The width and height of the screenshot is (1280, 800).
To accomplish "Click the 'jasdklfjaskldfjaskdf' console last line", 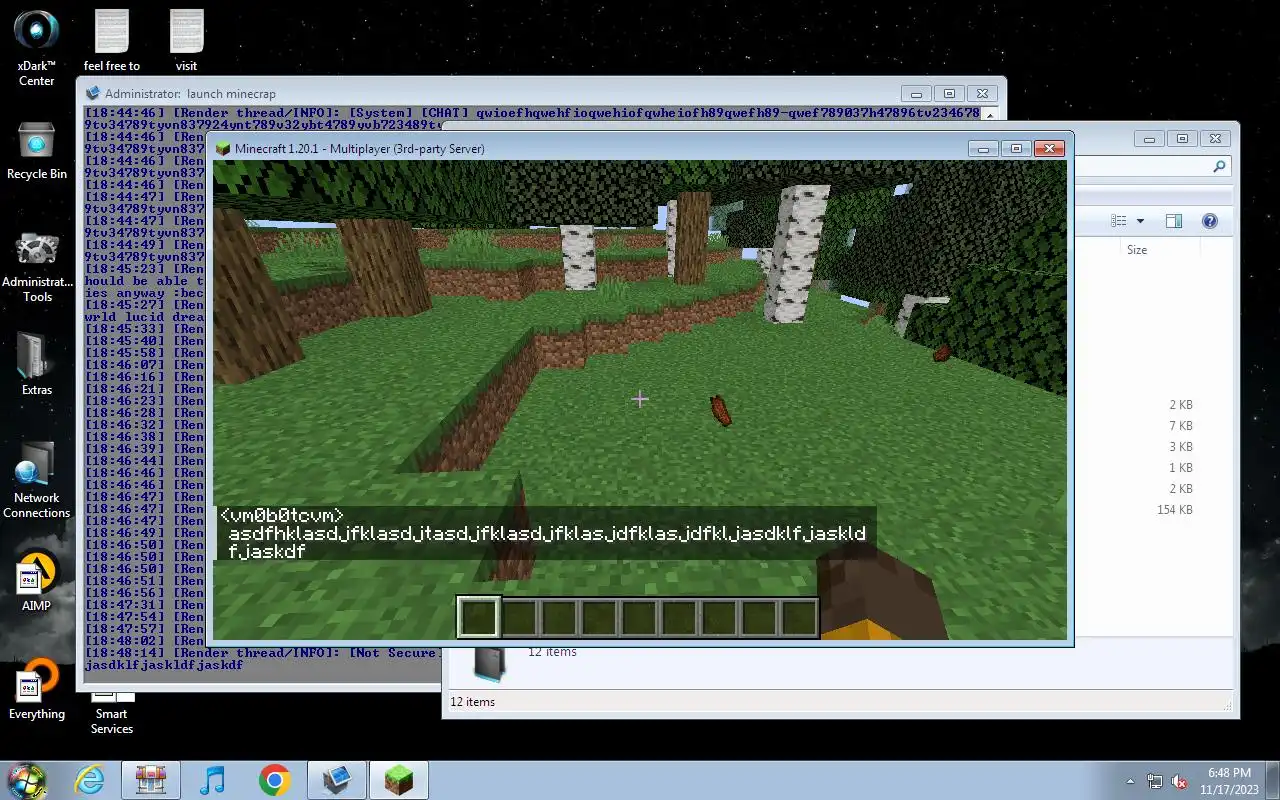I will (164, 665).
